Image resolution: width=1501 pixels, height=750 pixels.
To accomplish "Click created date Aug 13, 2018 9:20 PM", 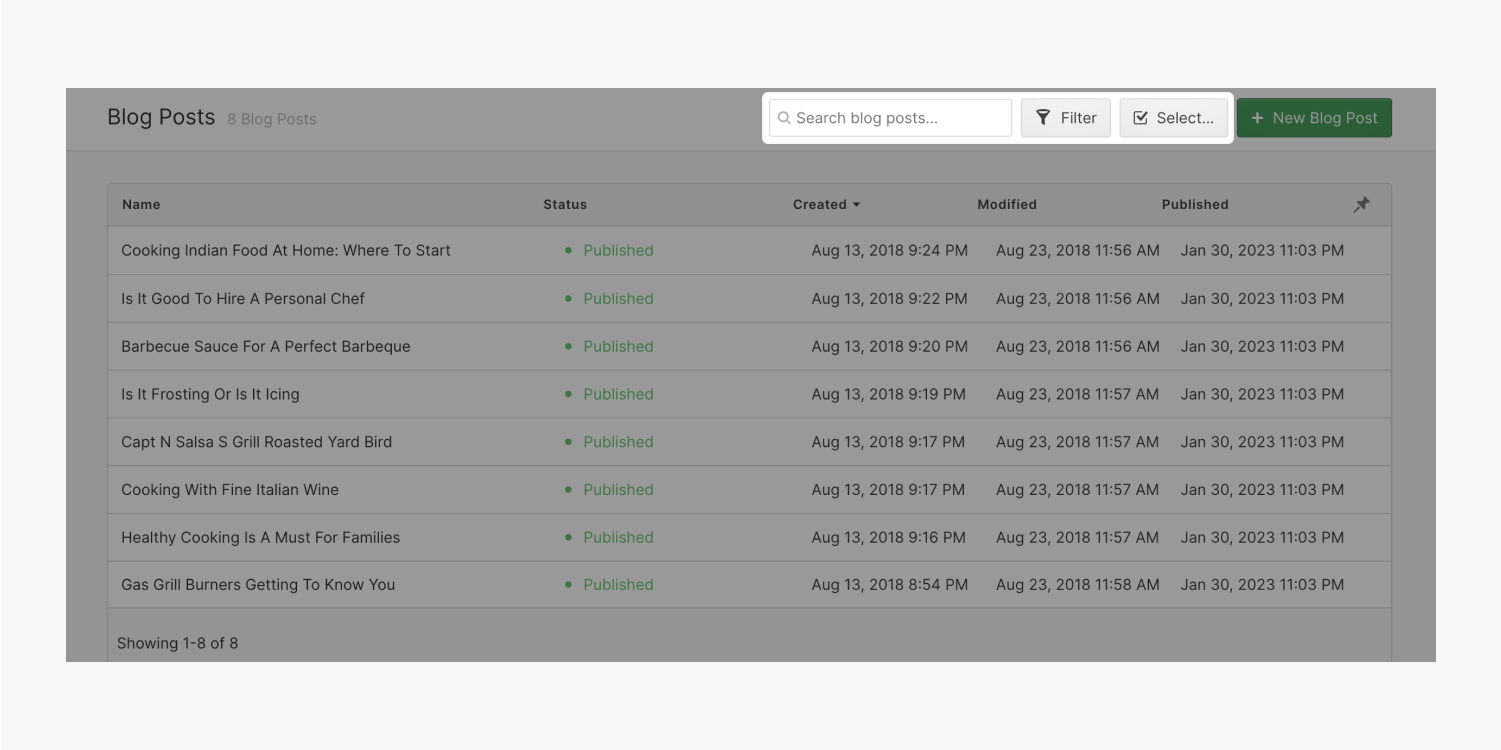I will click(890, 346).
